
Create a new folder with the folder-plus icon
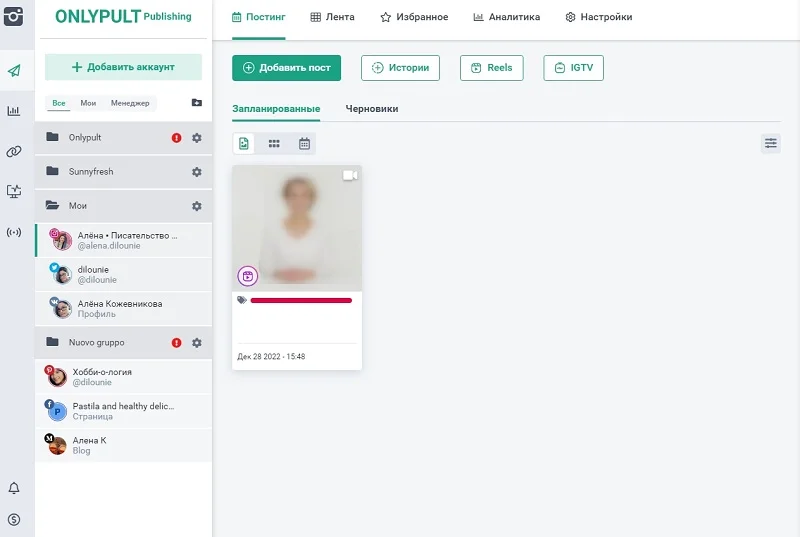(196, 103)
